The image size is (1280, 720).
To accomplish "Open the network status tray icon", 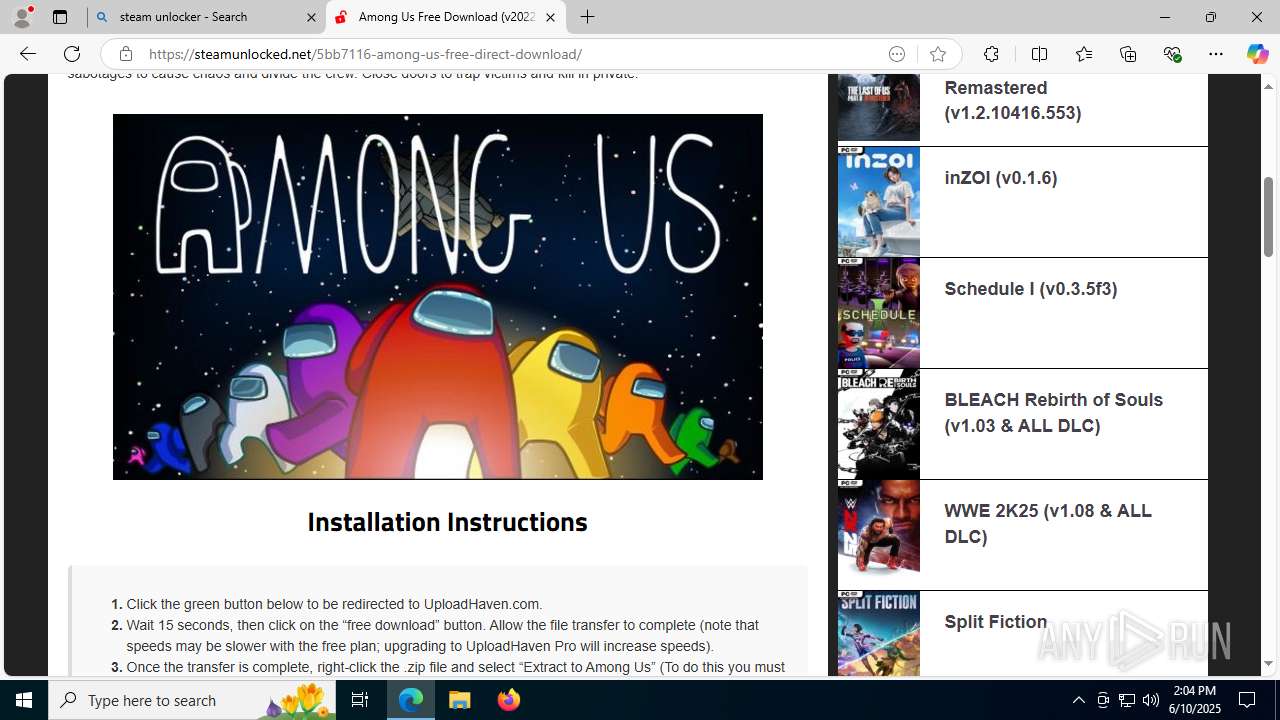I will pyautogui.click(x=1127, y=700).
